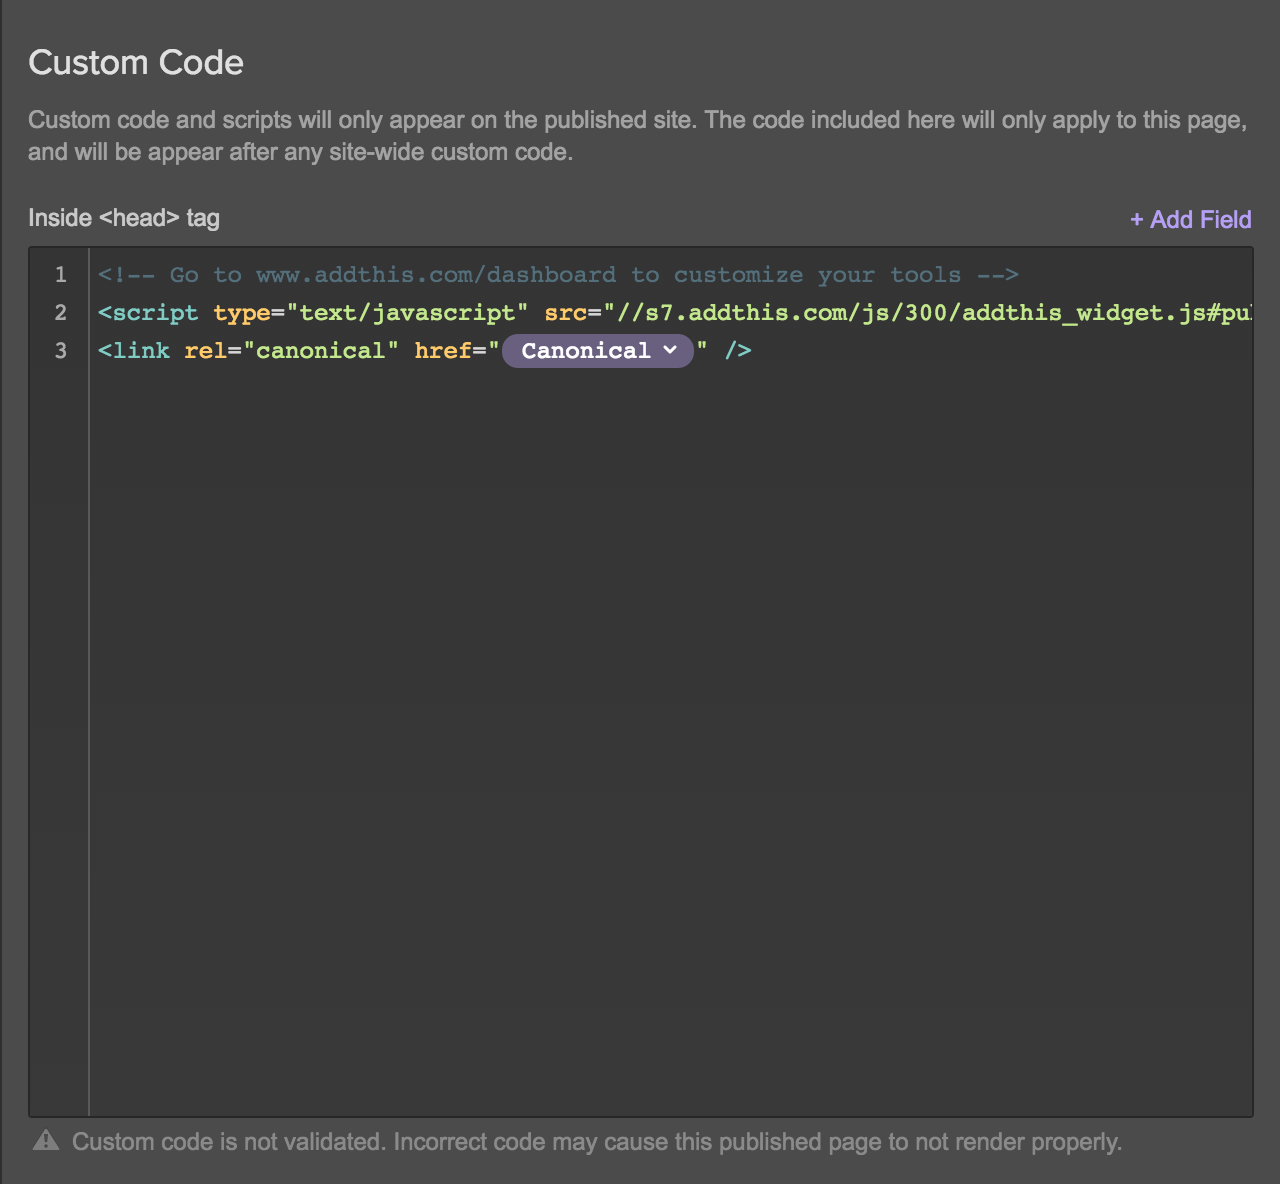This screenshot has height=1184, width=1280.
Task: Select line number 3 in the gutter
Action: coord(61,351)
